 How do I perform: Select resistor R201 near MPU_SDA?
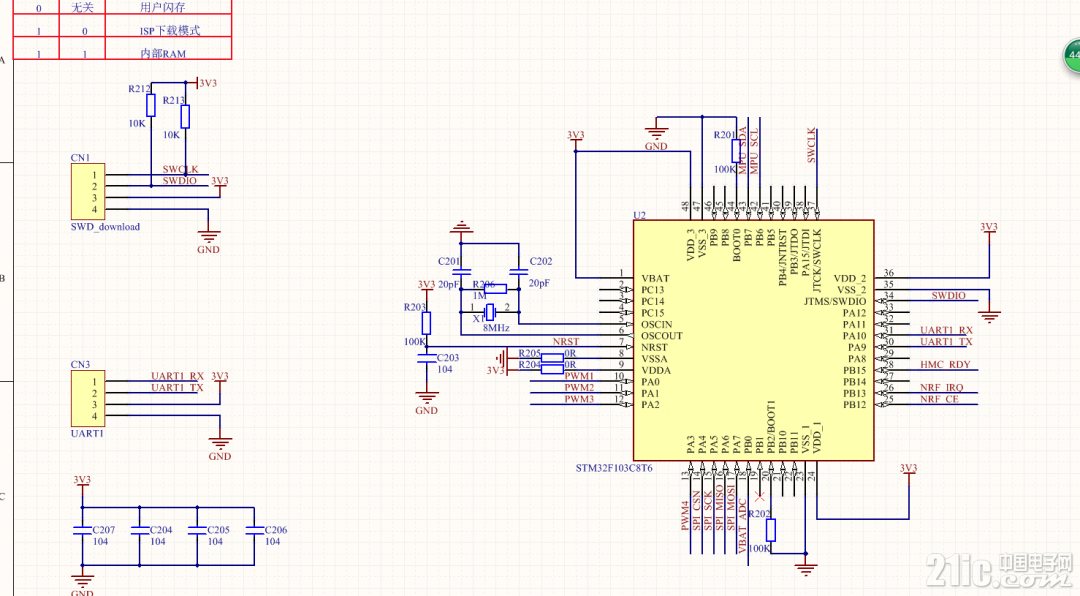pos(736,151)
